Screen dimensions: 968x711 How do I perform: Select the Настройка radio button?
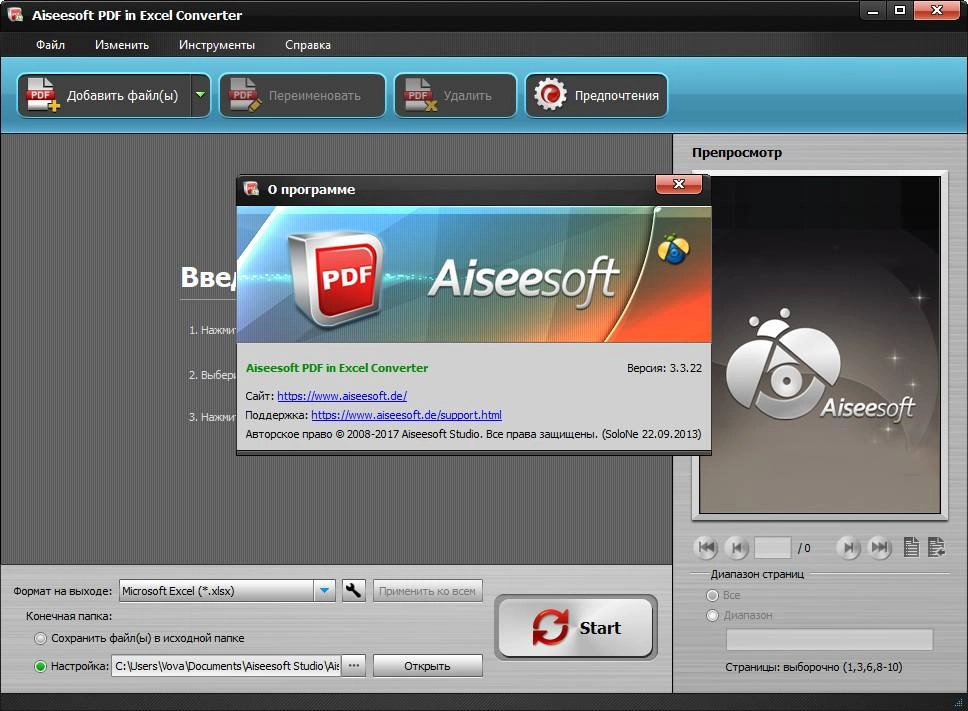[41, 666]
